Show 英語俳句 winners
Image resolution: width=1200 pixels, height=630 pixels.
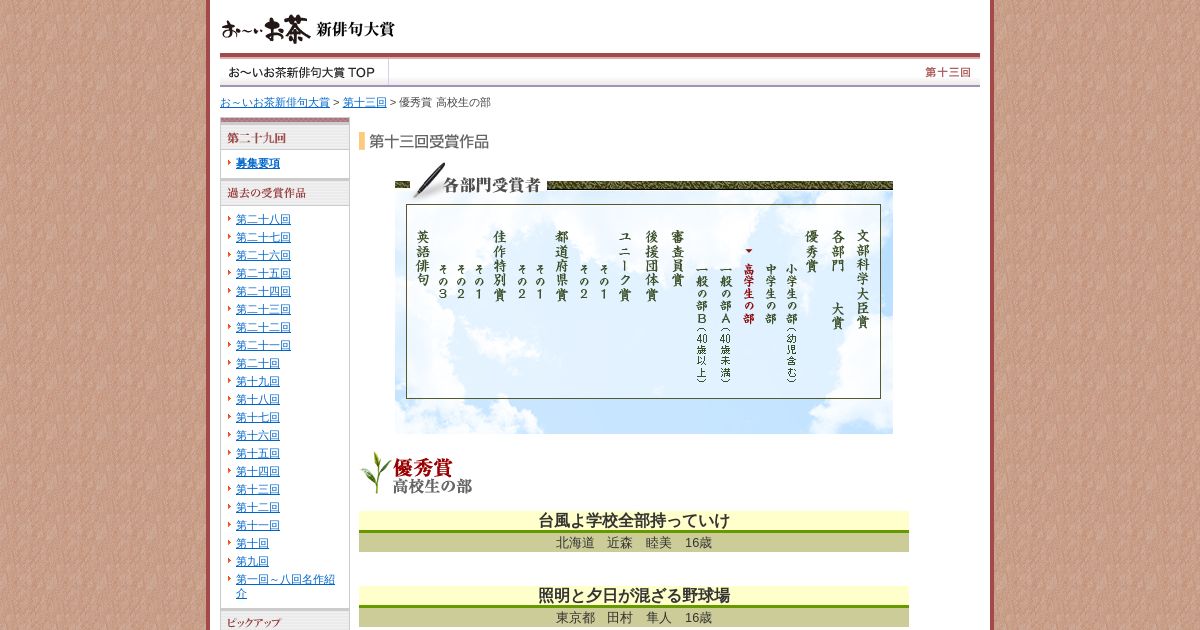pyautogui.click(x=423, y=259)
